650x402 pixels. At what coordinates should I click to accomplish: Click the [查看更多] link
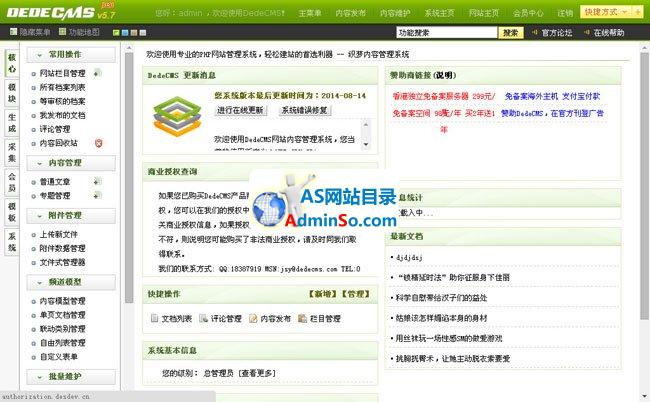click(x=257, y=373)
